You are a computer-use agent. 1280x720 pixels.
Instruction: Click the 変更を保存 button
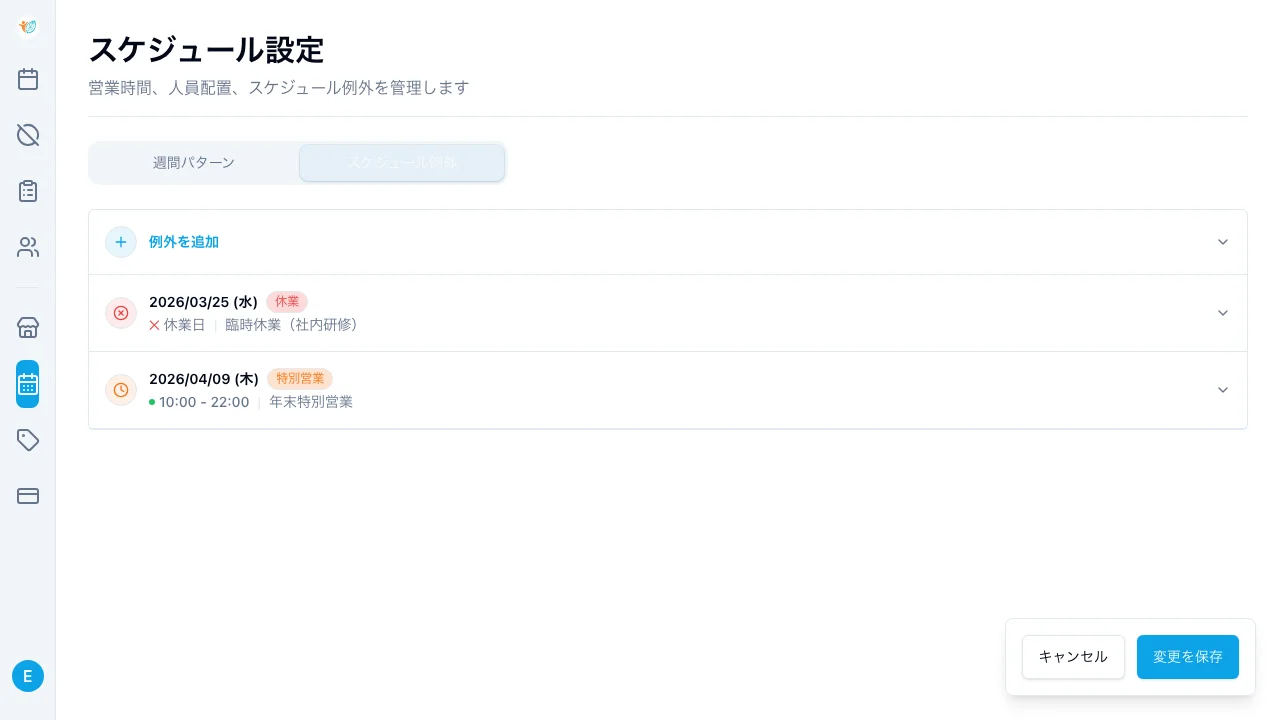point(1187,657)
